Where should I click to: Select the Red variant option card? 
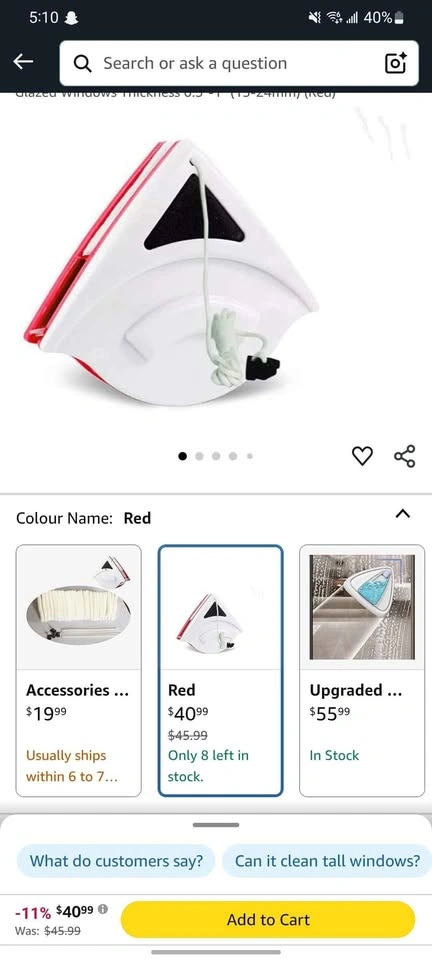(x=220, y=670)
